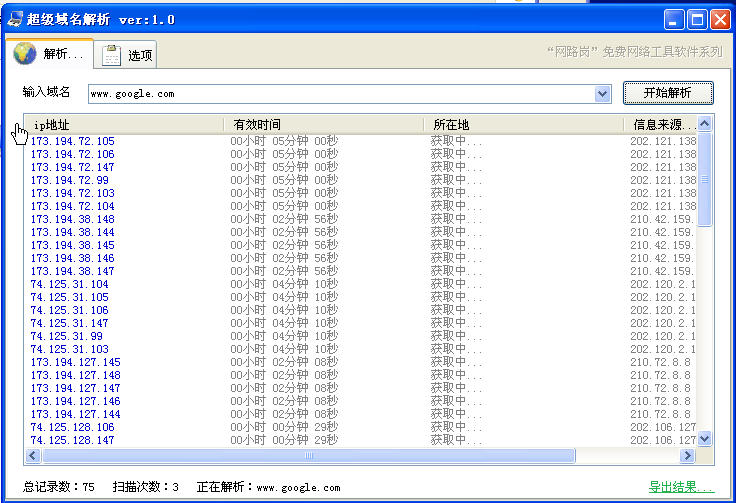Click the horizontal scrollbar left arrow
This screenshot has width=736, height=503.
click(x=32, y=455)
